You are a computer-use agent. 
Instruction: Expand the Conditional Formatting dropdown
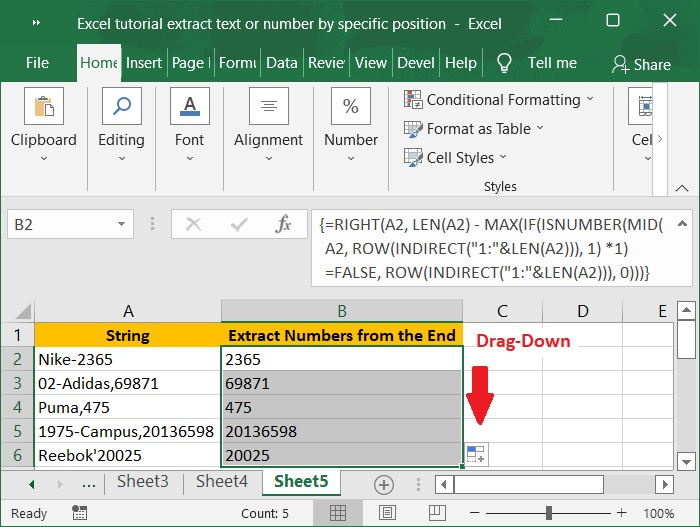click(589, 99)
